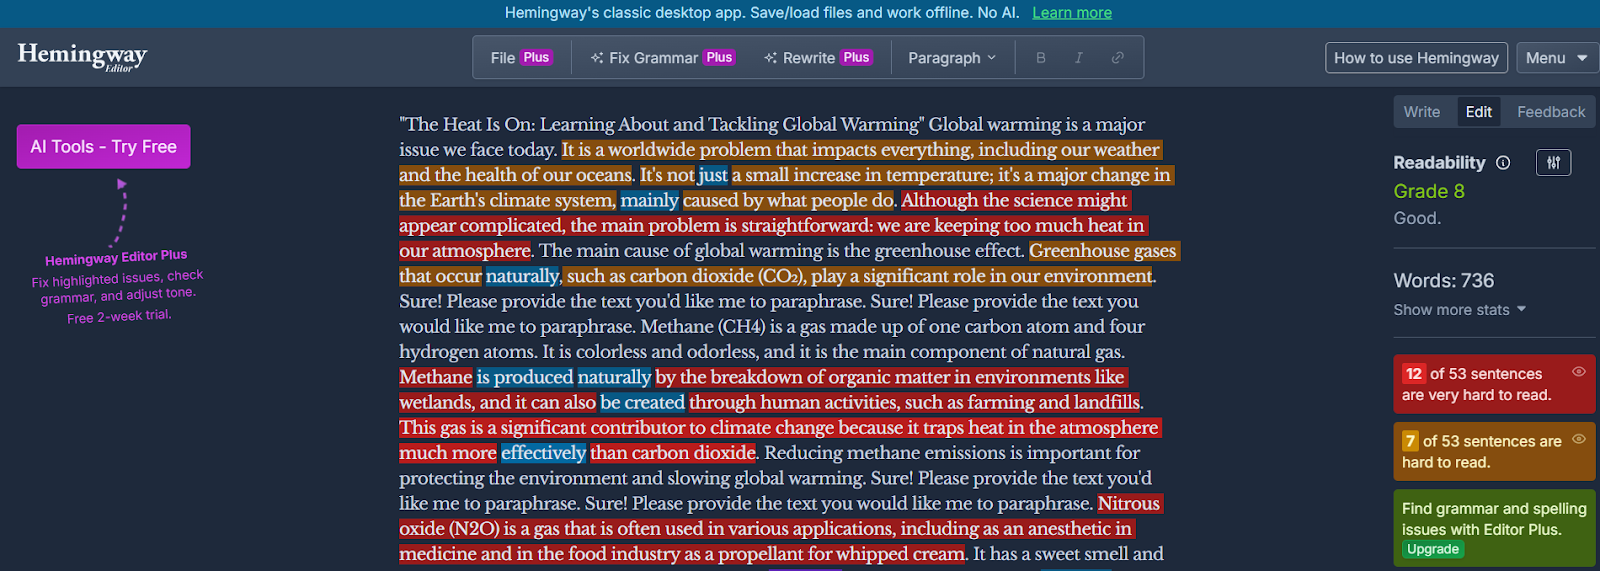Screen dimensions: 1600x571
Task: Switch to Write mode
Action: 1421,112
